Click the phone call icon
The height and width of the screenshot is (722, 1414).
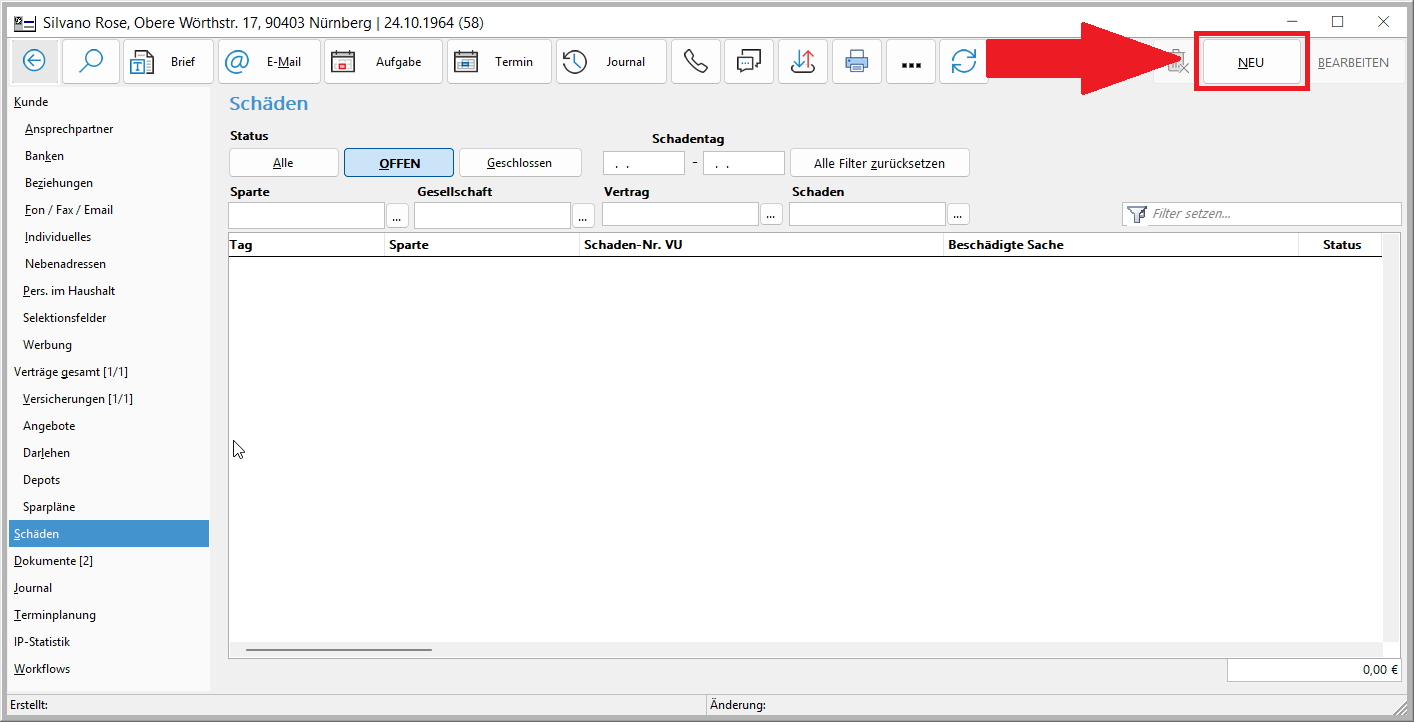pos(695,62)
